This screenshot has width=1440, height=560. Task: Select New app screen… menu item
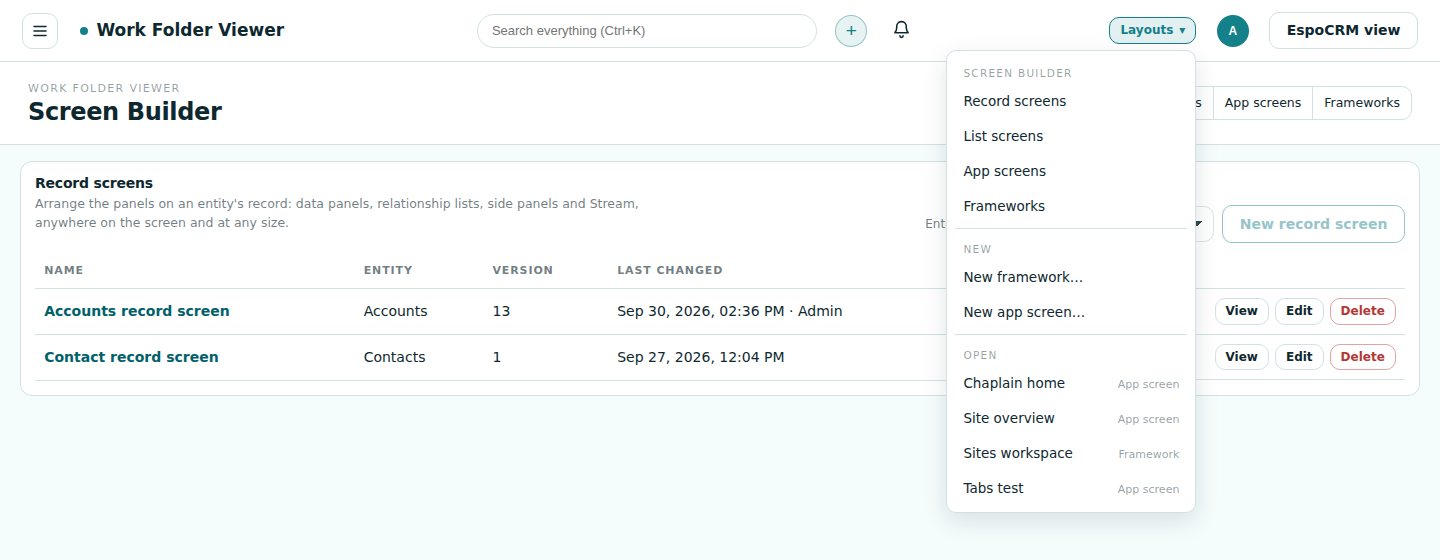click(1071, 312)
